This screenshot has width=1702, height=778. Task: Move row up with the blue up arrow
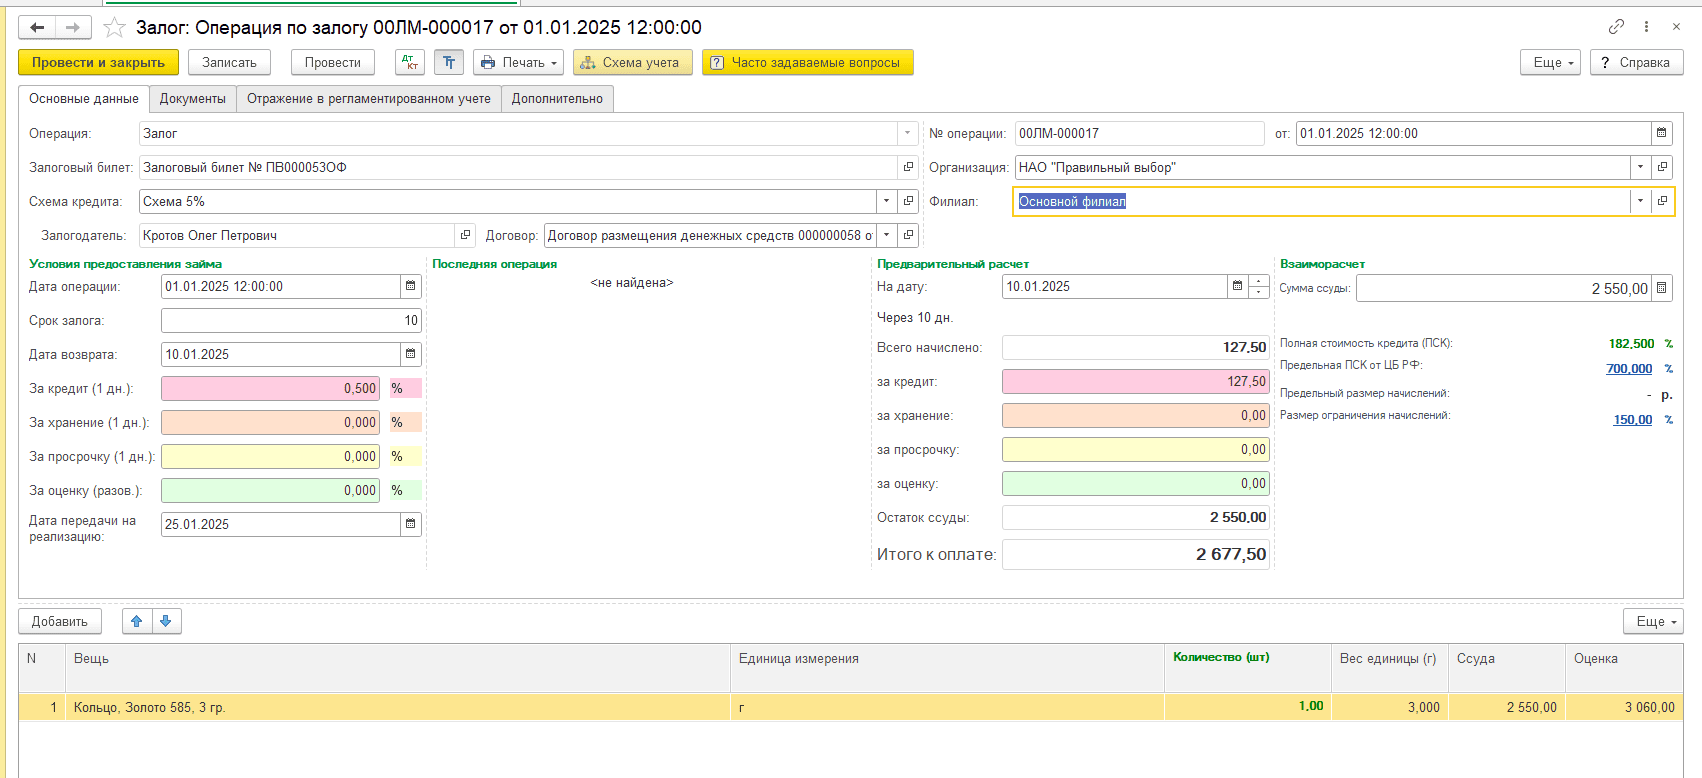[x=137, y=621]
